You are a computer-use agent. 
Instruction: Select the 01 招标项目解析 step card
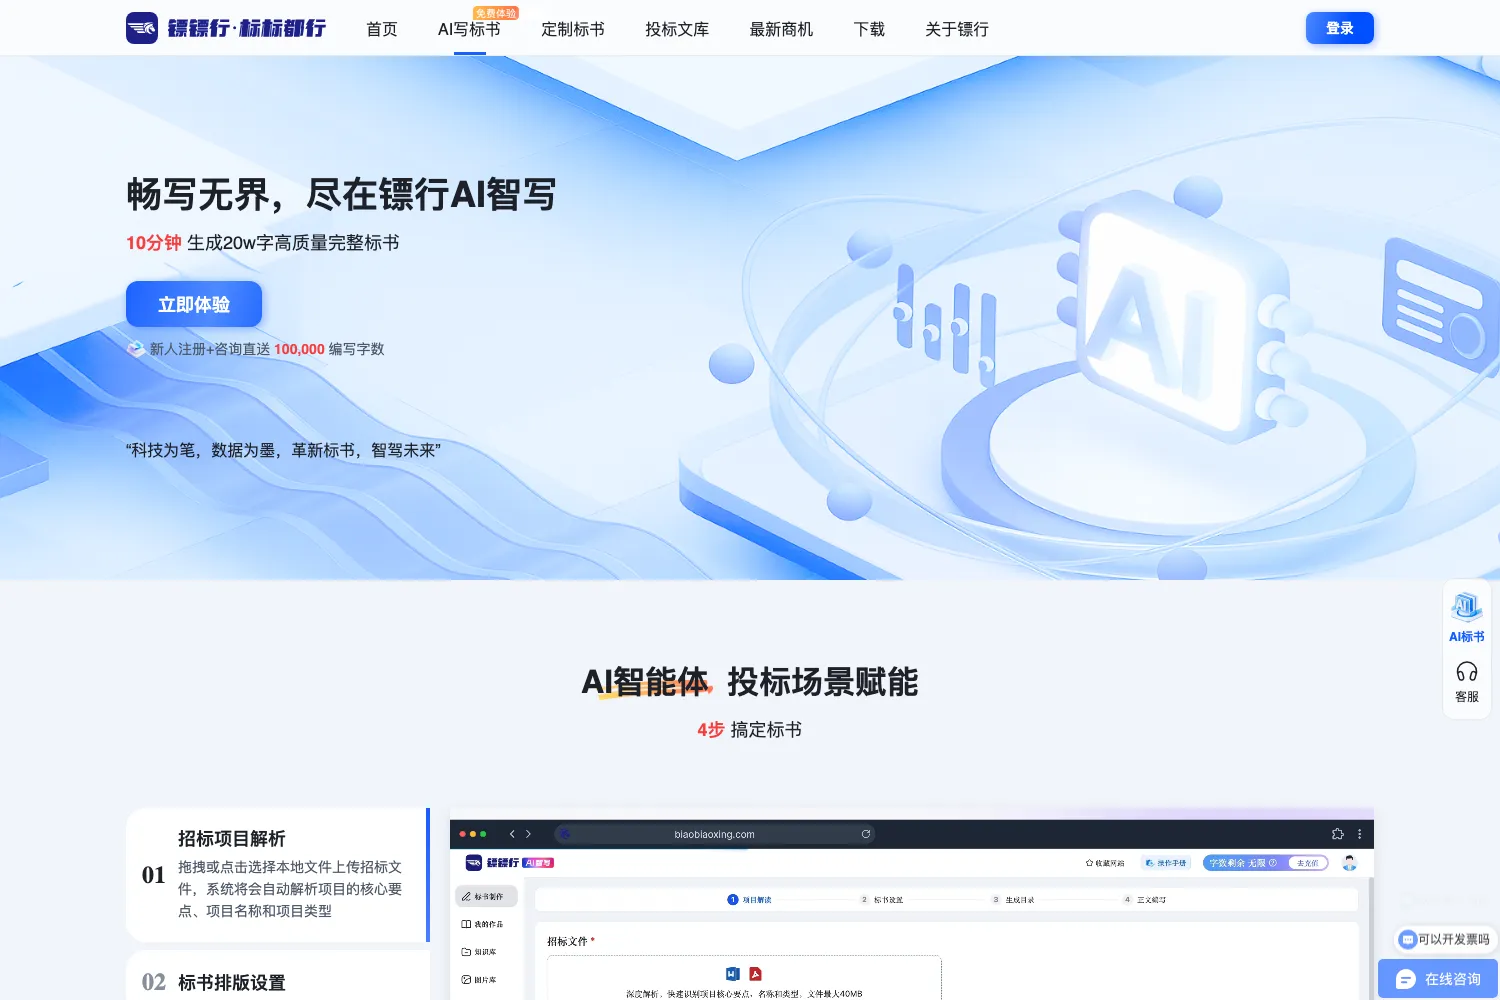pos(278,875)
